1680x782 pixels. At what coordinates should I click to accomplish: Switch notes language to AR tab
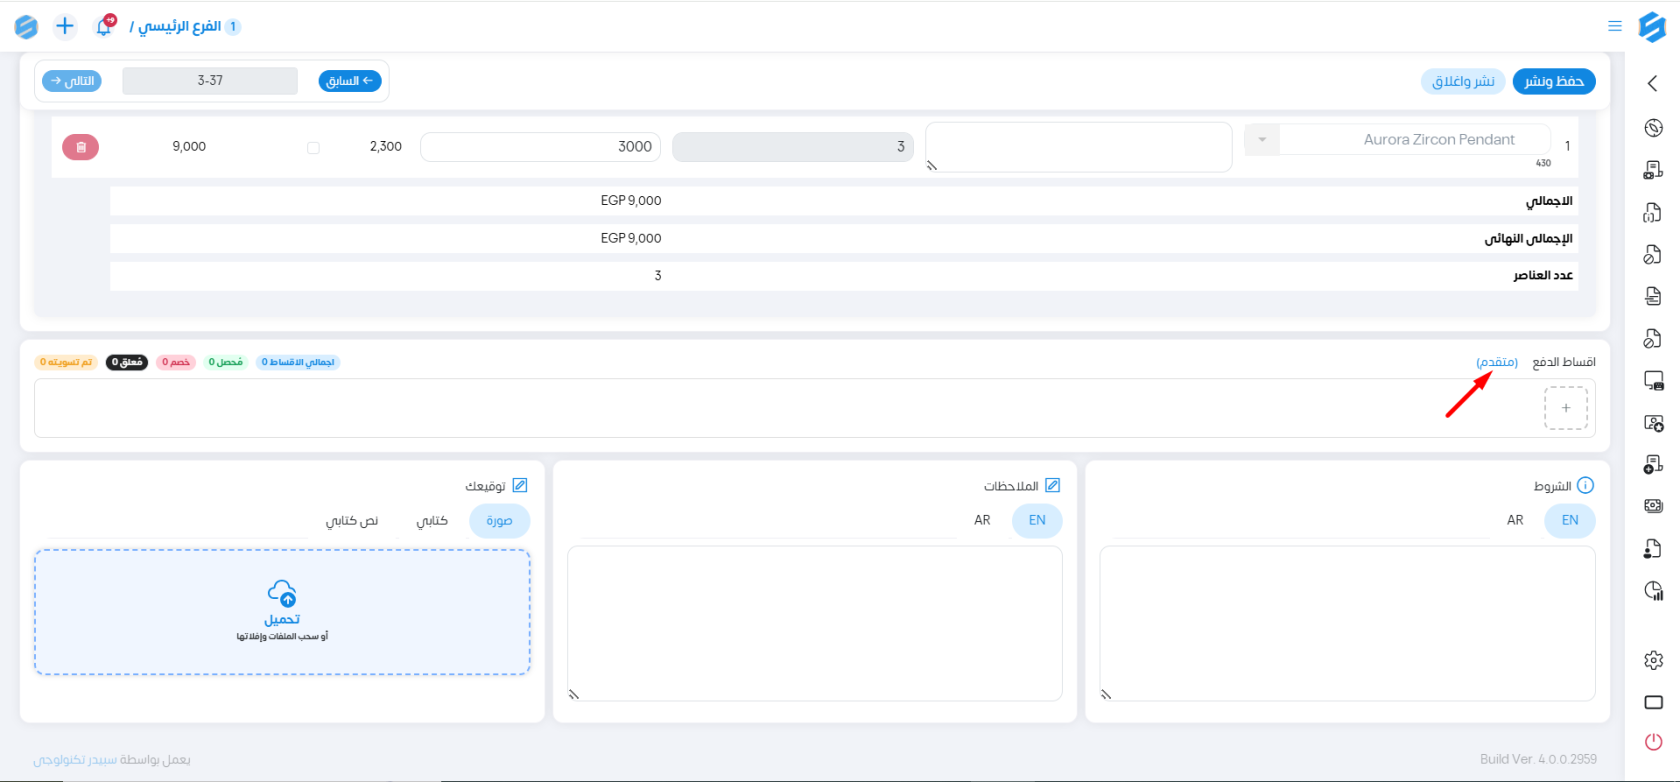(x=982, y=520)
